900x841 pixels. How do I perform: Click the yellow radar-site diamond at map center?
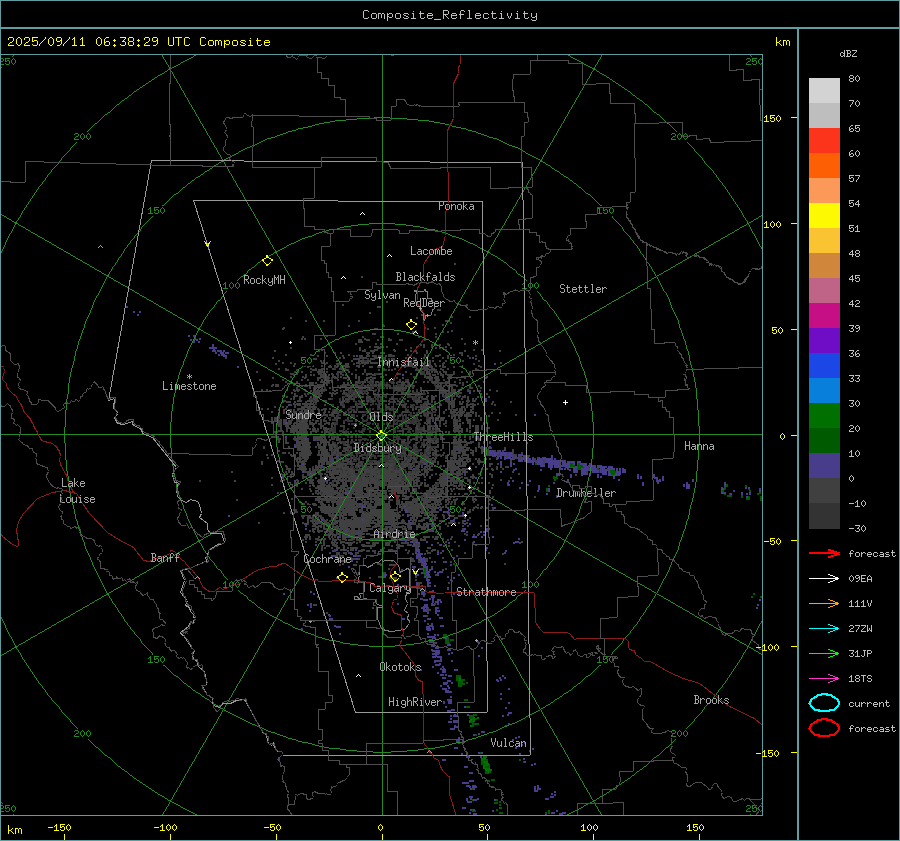point(381,436)
